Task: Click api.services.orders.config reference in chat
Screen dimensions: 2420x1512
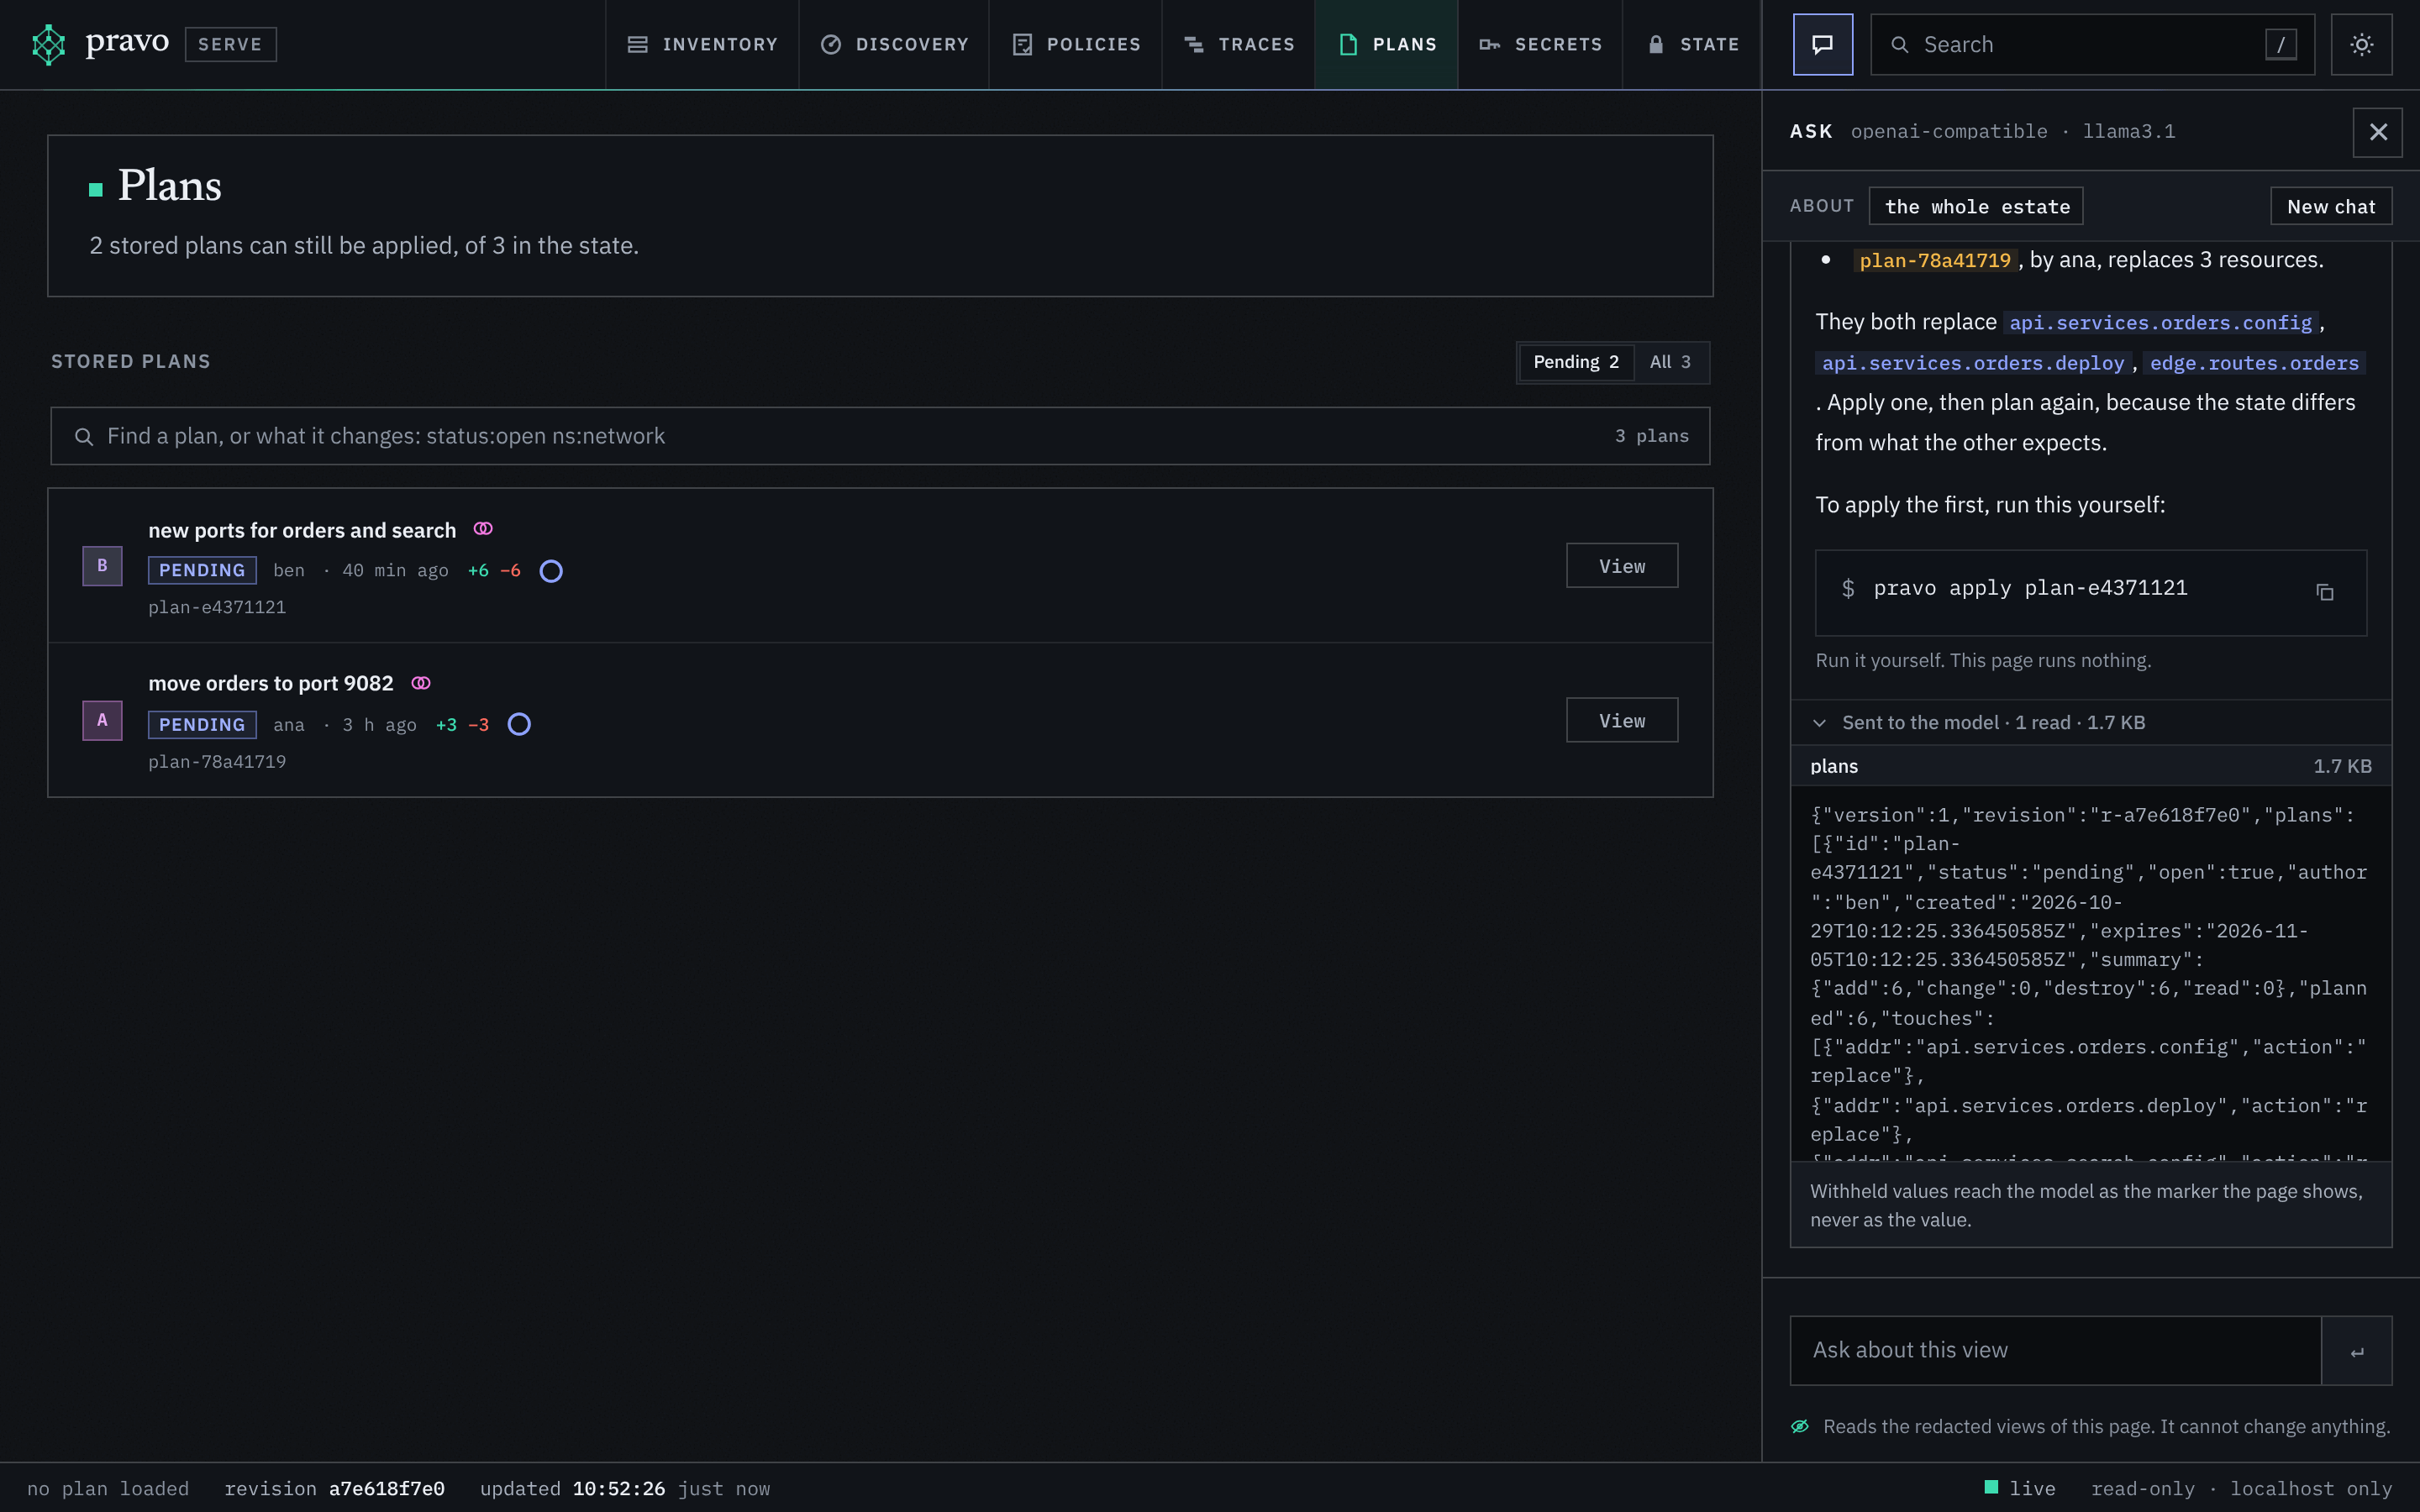Action: point(2161,322)
